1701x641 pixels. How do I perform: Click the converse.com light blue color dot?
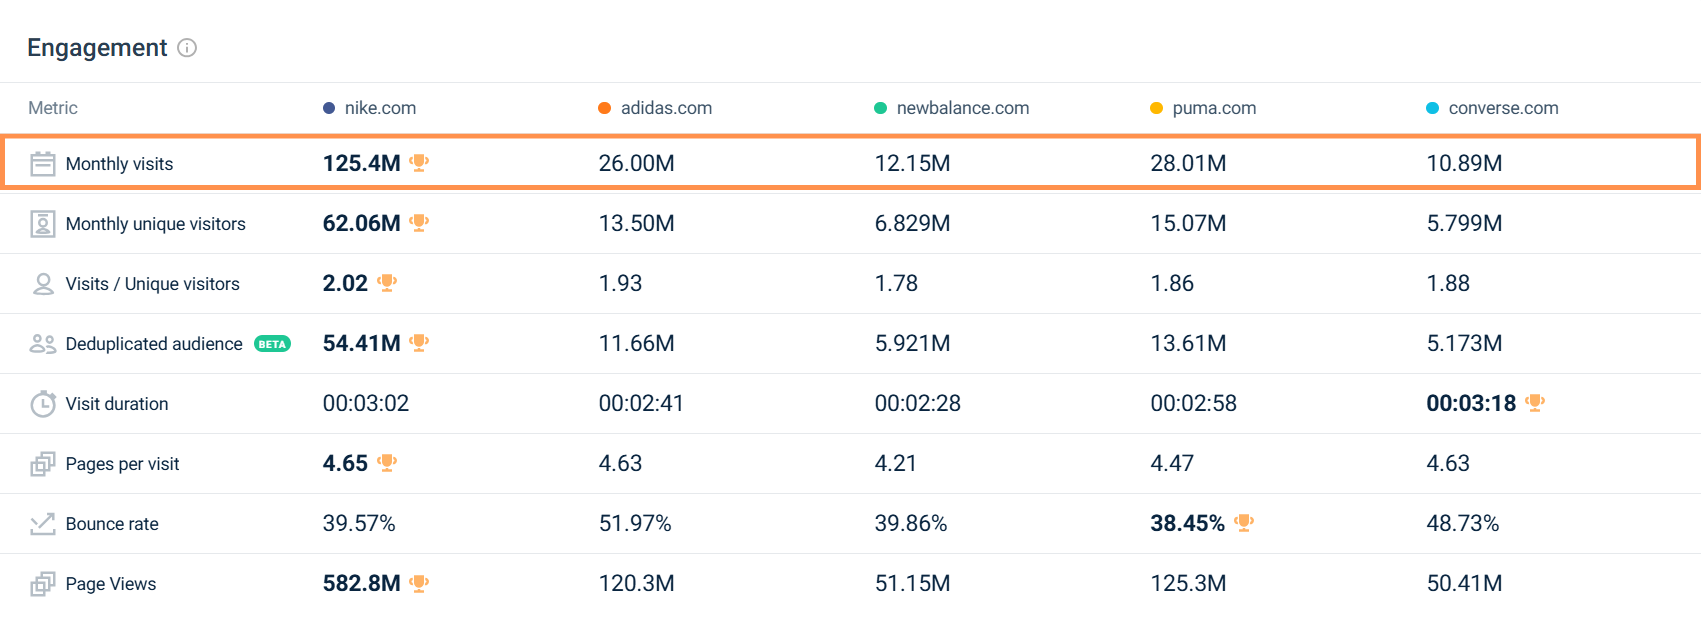coord(1433,108)
